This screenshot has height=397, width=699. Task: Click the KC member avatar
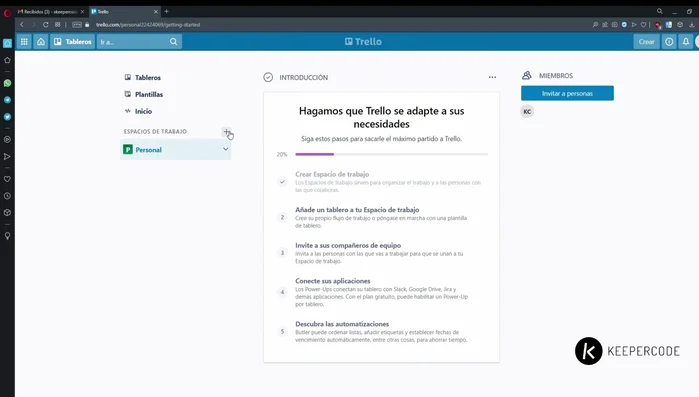pos(527,111)
